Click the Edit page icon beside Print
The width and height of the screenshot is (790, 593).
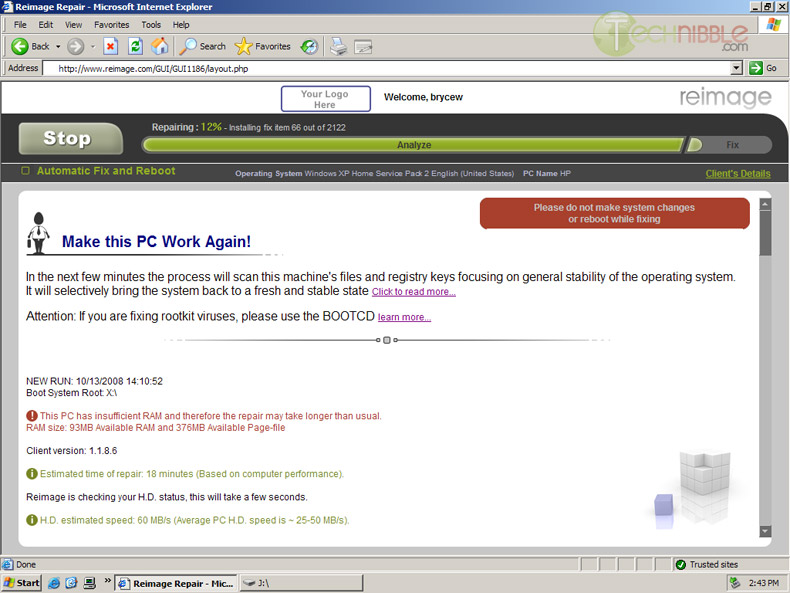click(x=363, y=47)
